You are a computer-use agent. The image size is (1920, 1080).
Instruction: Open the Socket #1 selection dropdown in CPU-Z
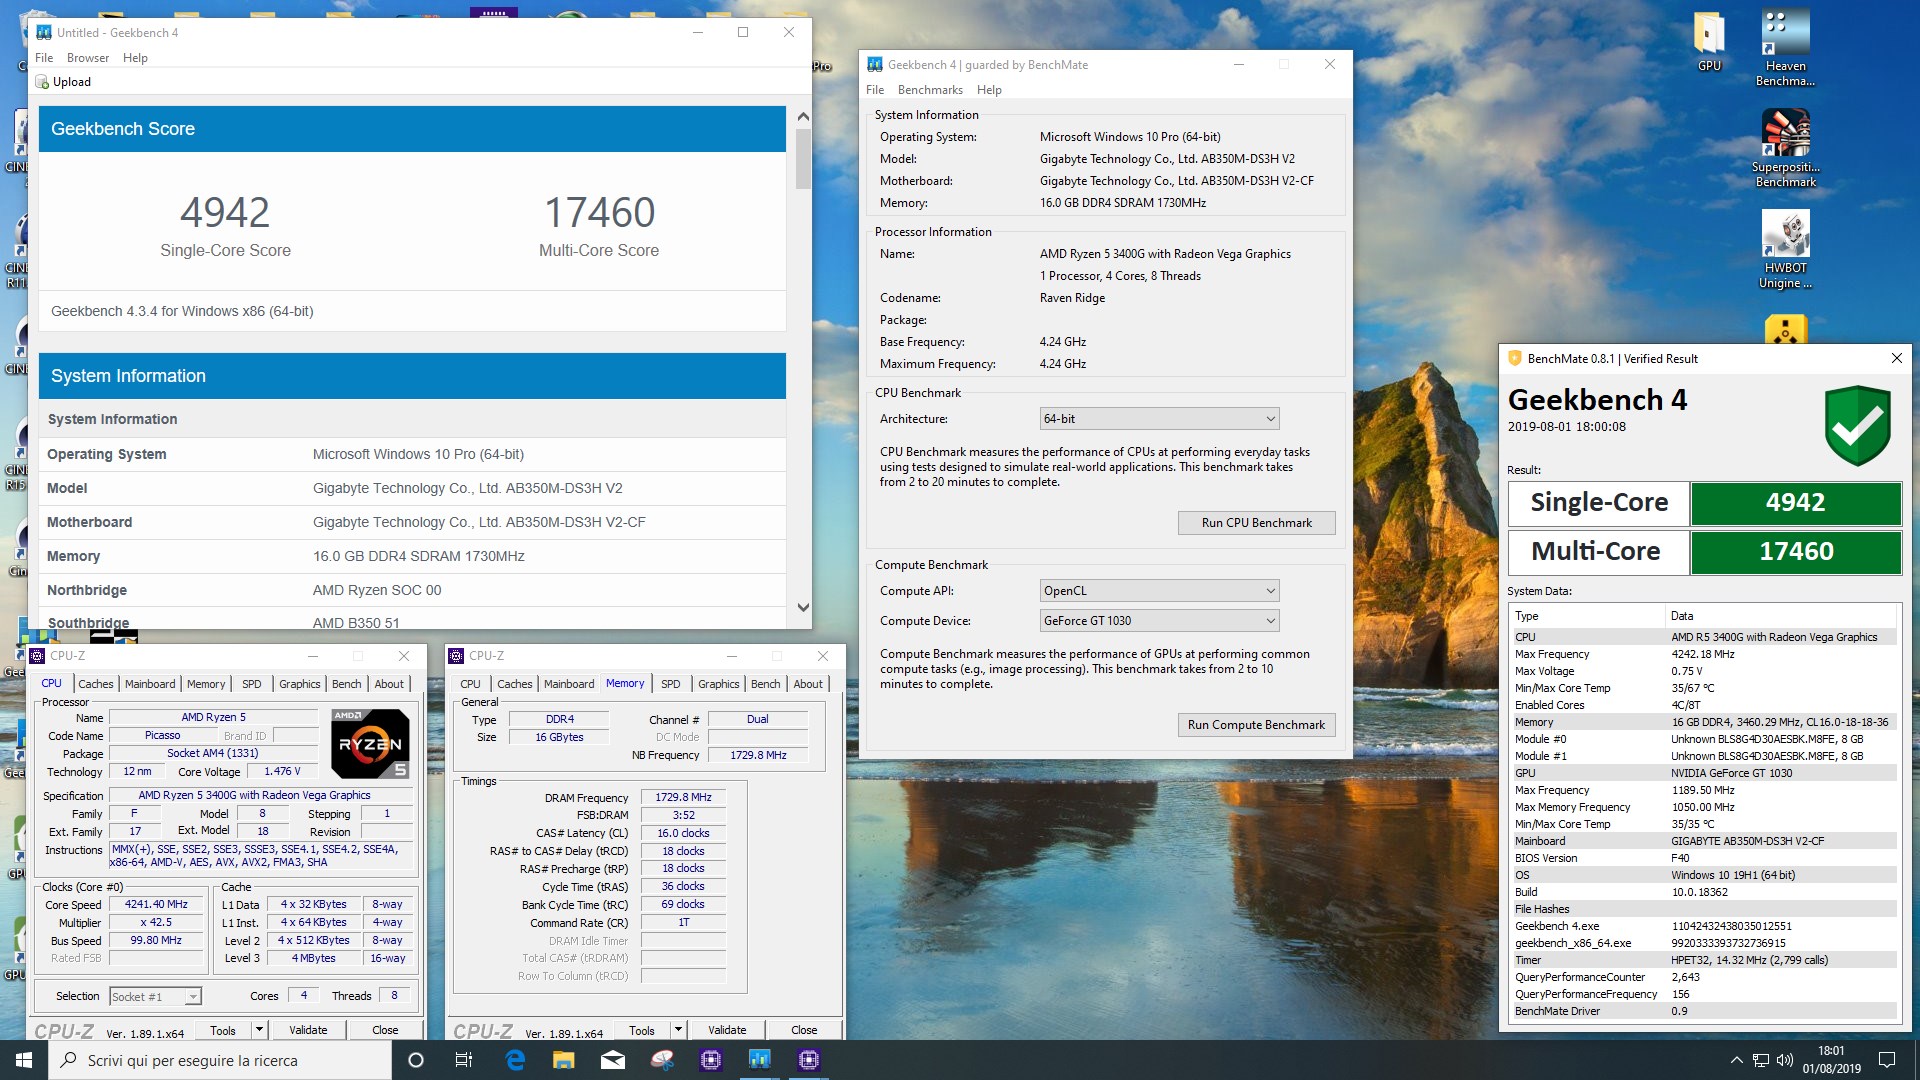pyautogui.click(x=155, y=997)
